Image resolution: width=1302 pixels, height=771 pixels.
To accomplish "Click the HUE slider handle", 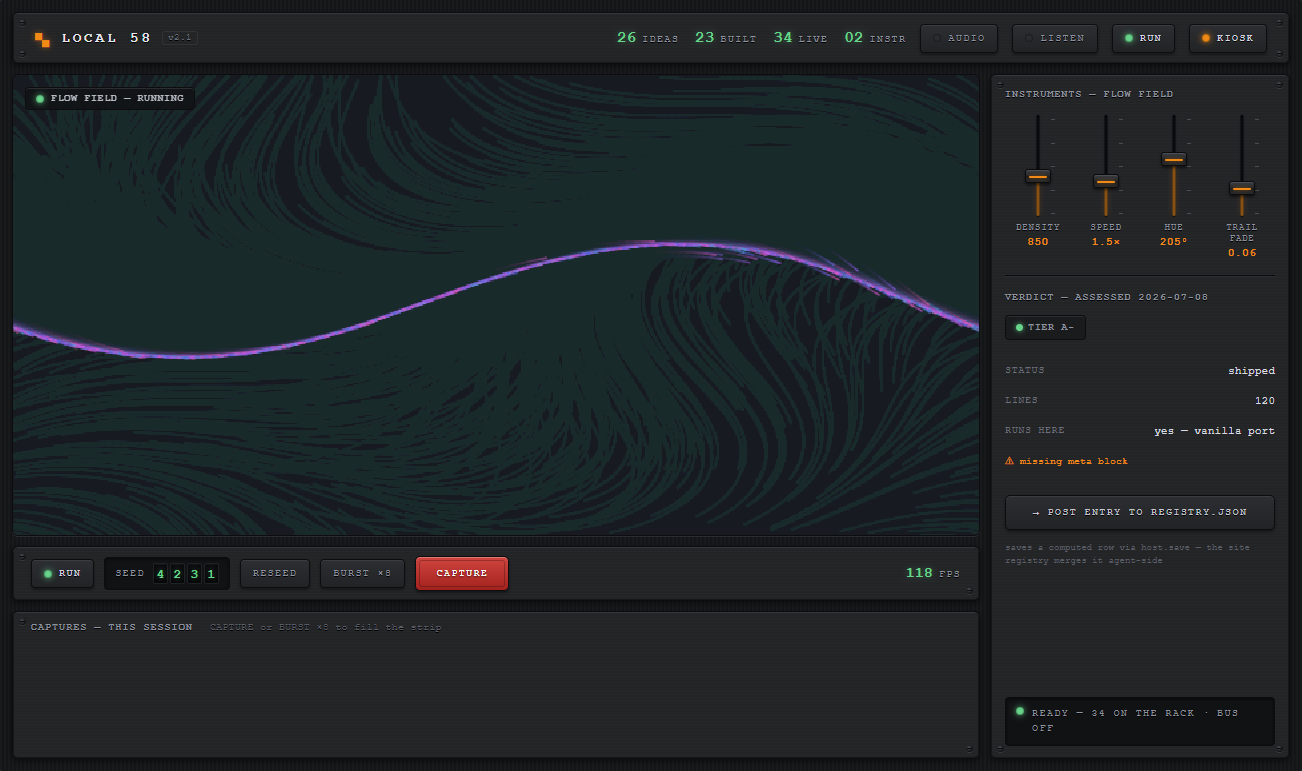I will pos(1174,159).
